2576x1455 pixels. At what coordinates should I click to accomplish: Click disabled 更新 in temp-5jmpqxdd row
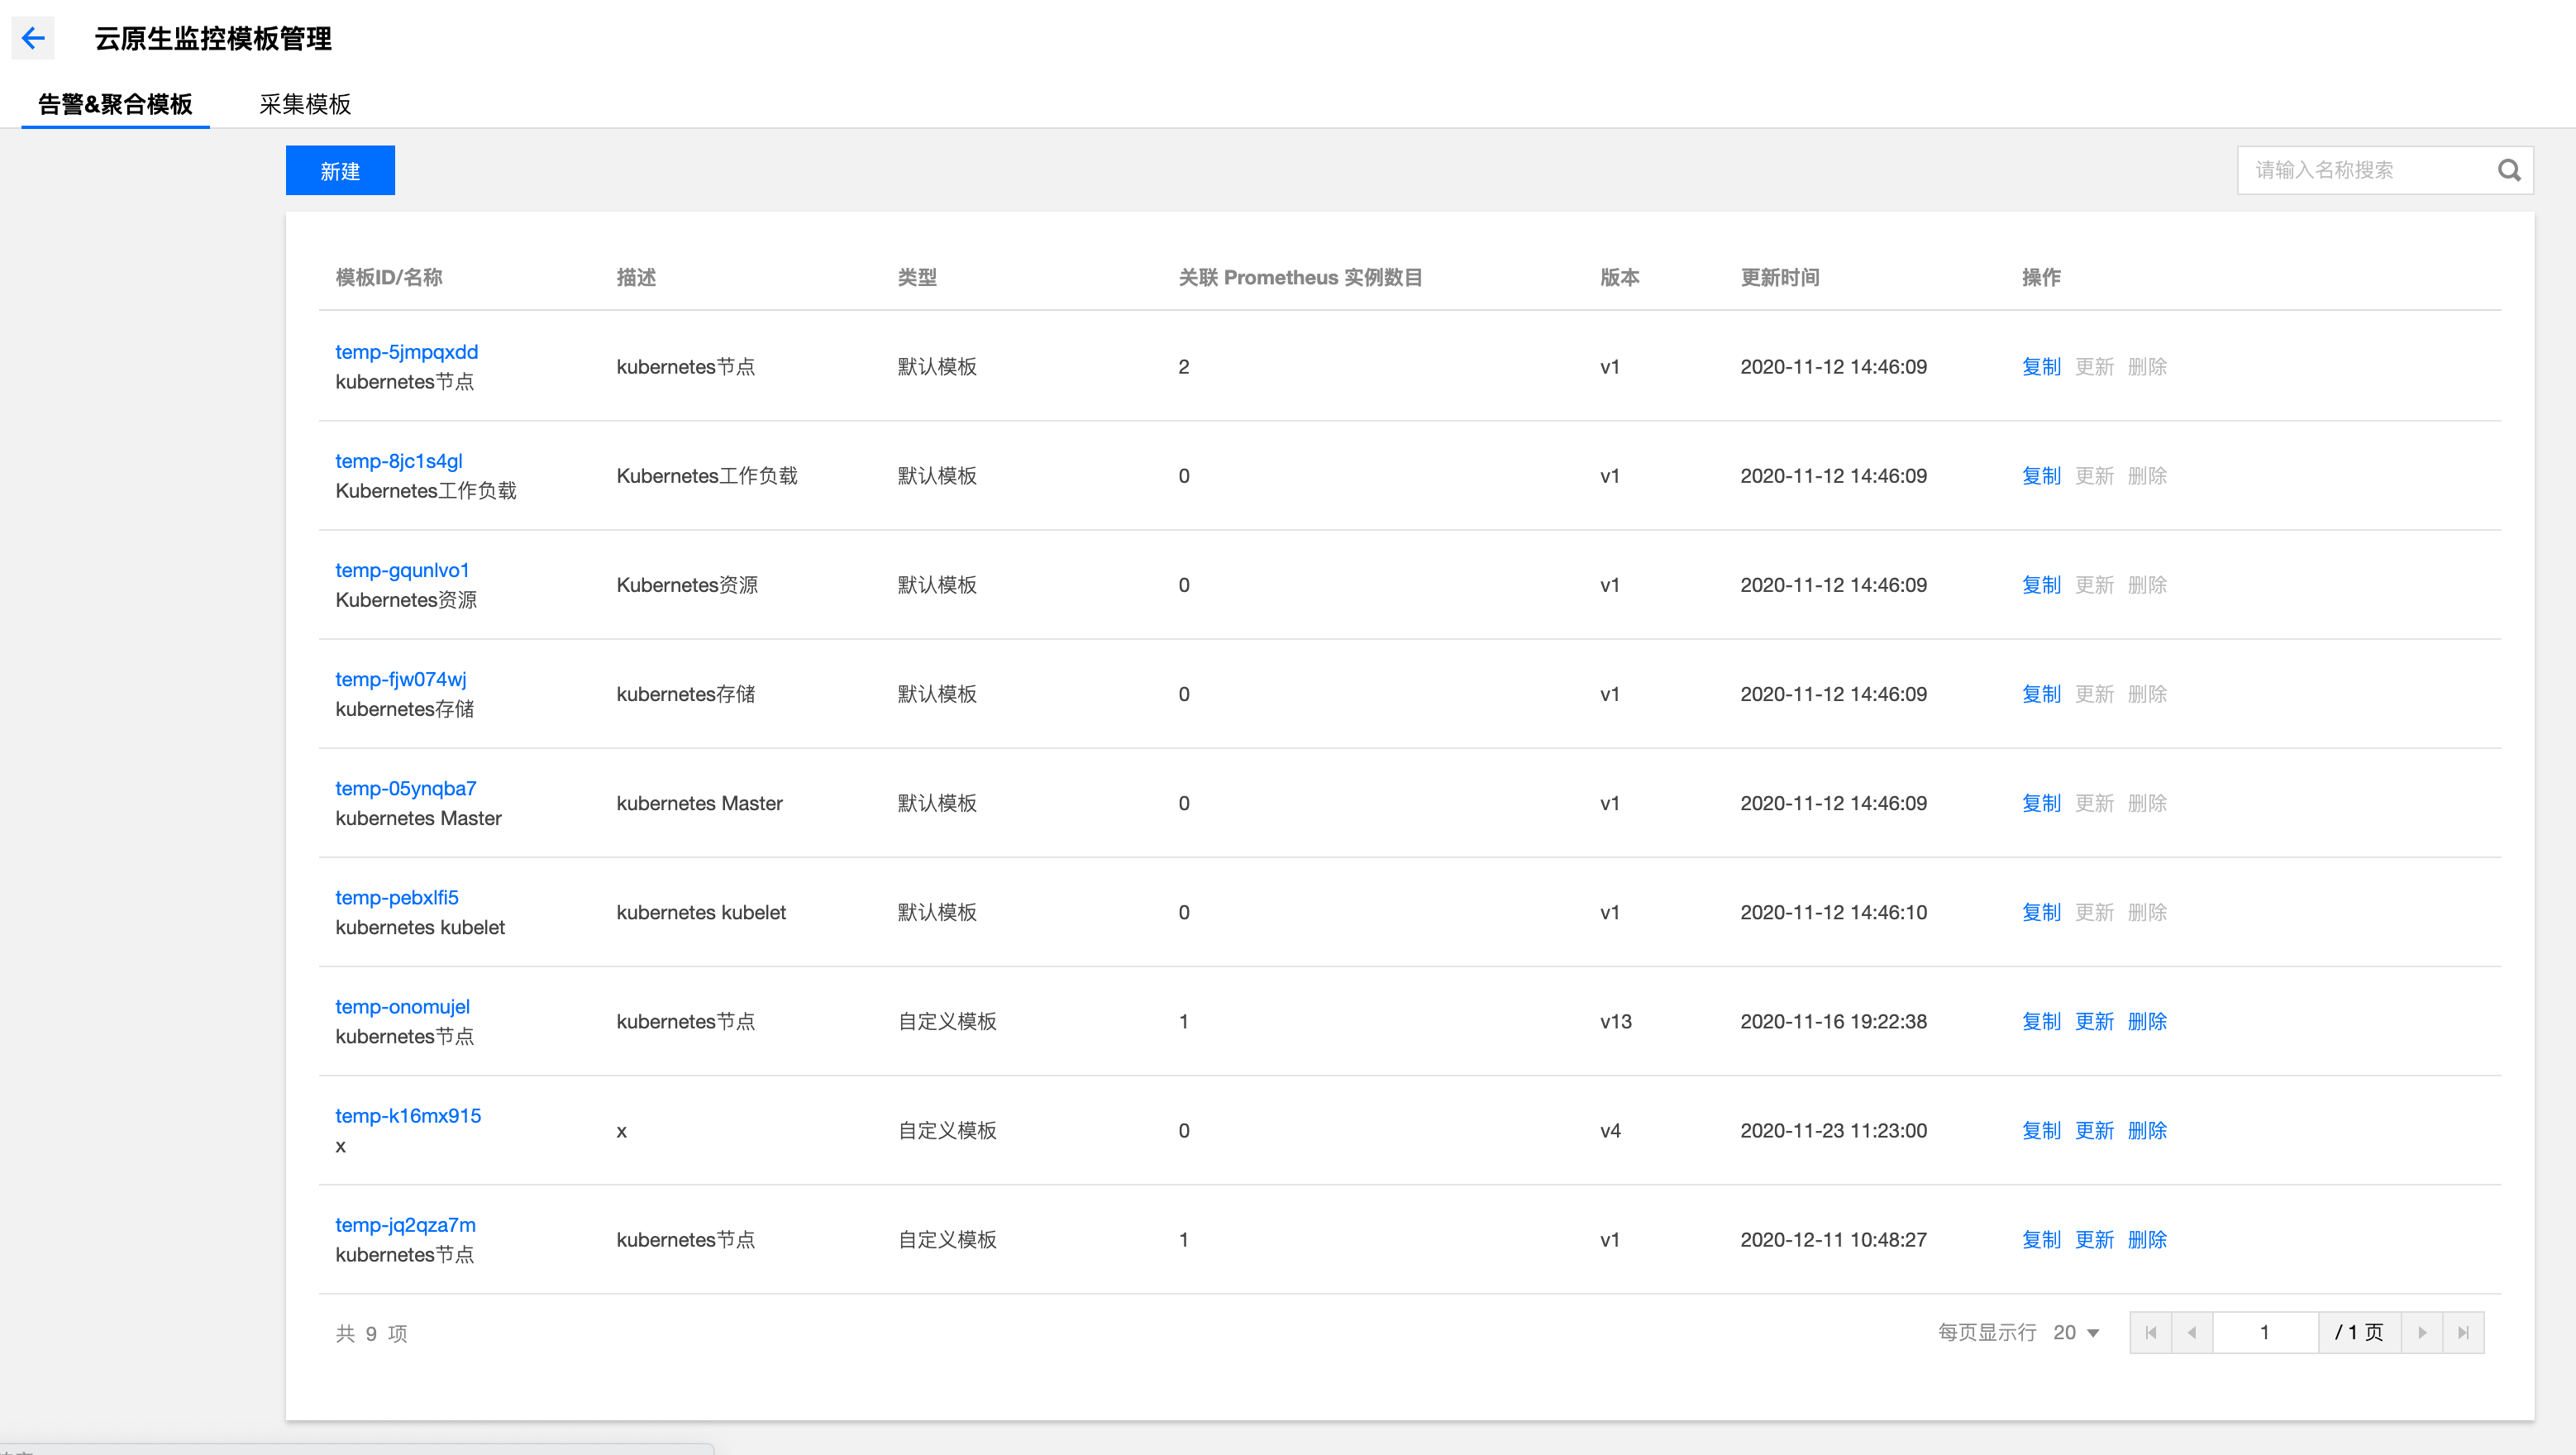pyautogui.click(x=2094, y=367)
